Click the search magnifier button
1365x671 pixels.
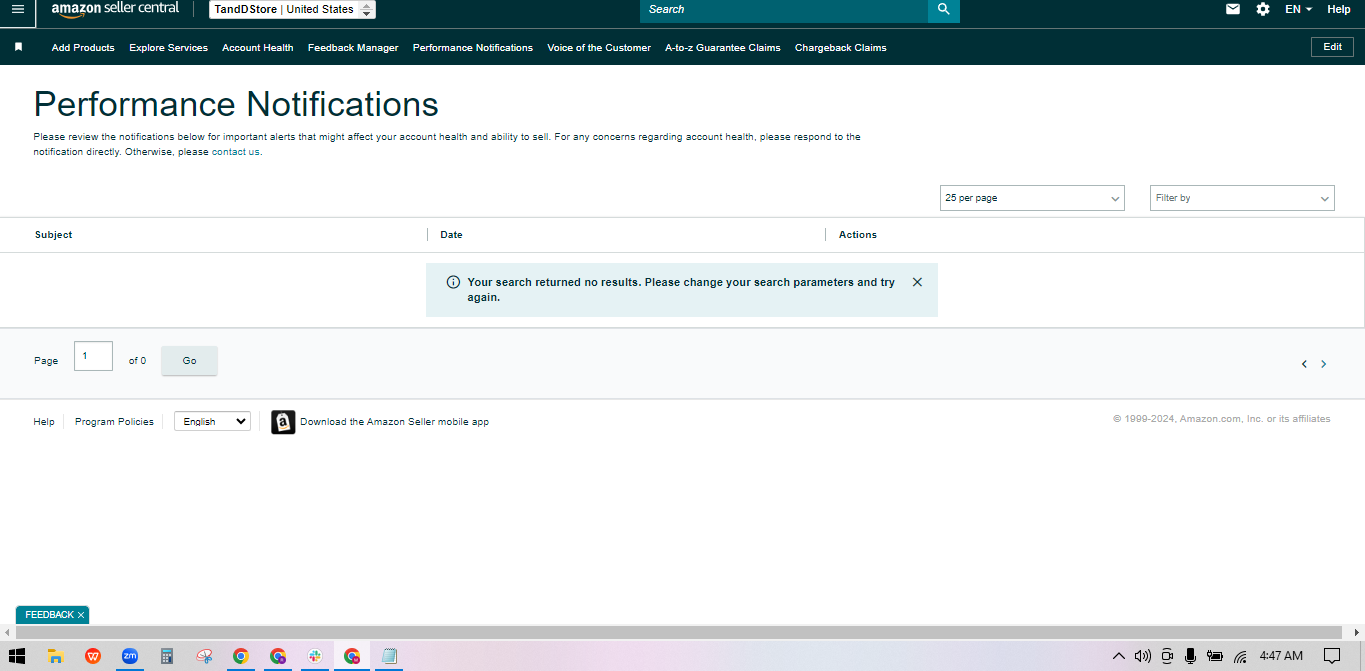coord(944,9)
